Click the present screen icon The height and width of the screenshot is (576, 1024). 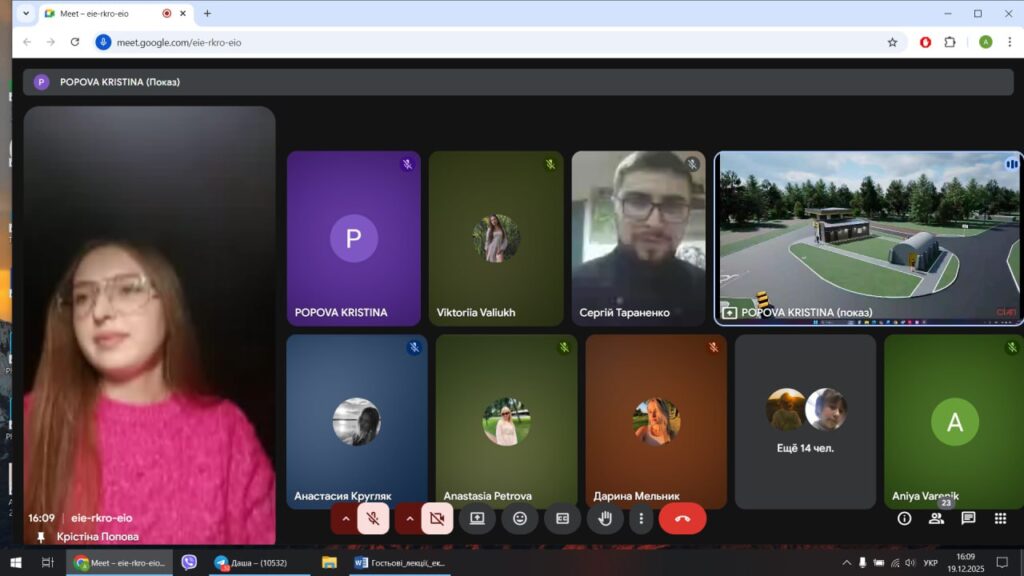click(477, 518)
